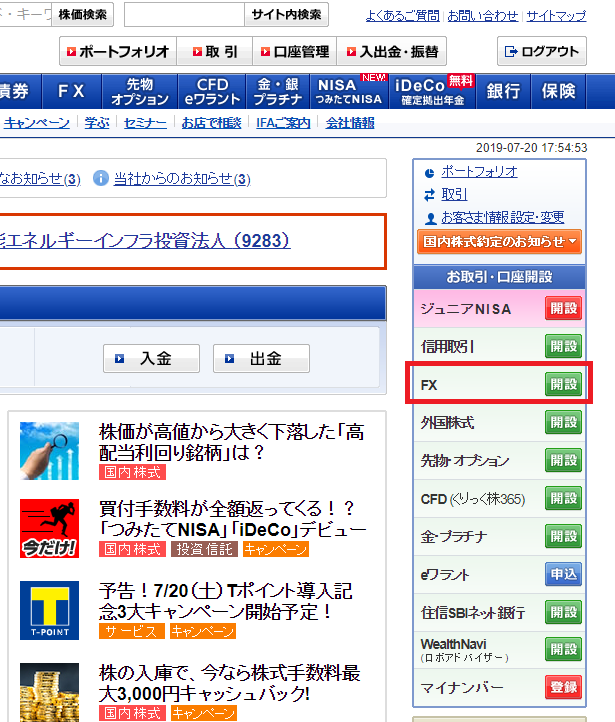Open the 取引 top menu button
Image resolution: width=615 pixels, height=722 pixels.
pos(215,51)
